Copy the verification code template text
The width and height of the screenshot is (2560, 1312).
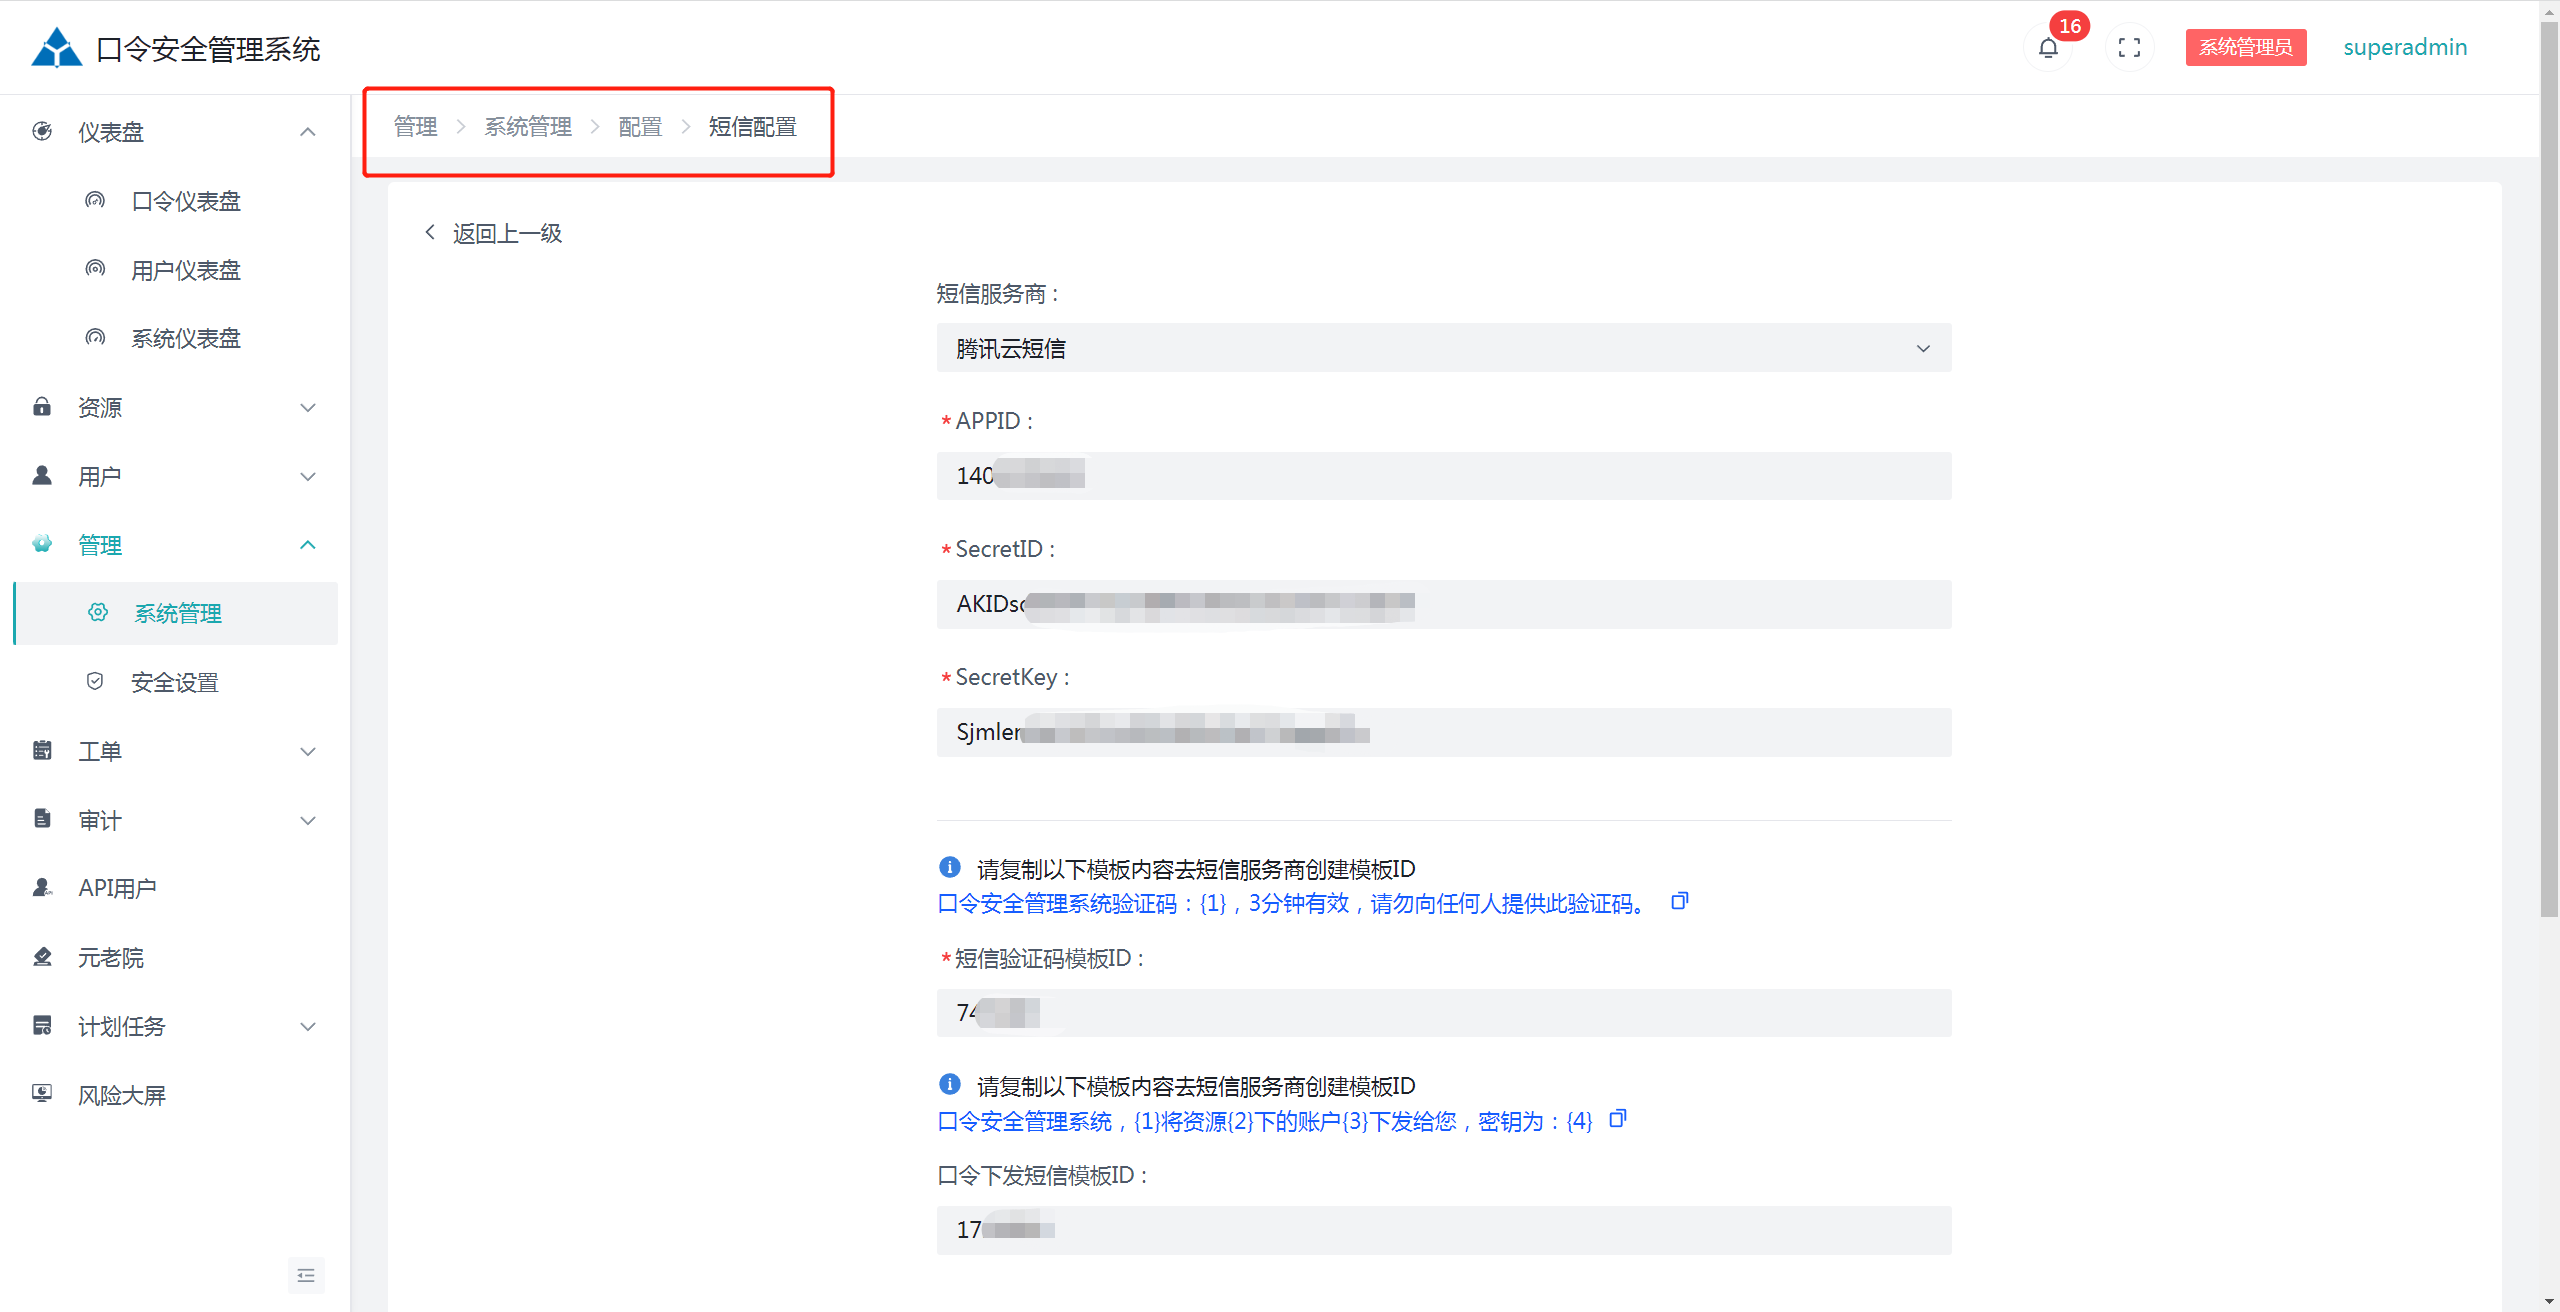pos(1680,902)
